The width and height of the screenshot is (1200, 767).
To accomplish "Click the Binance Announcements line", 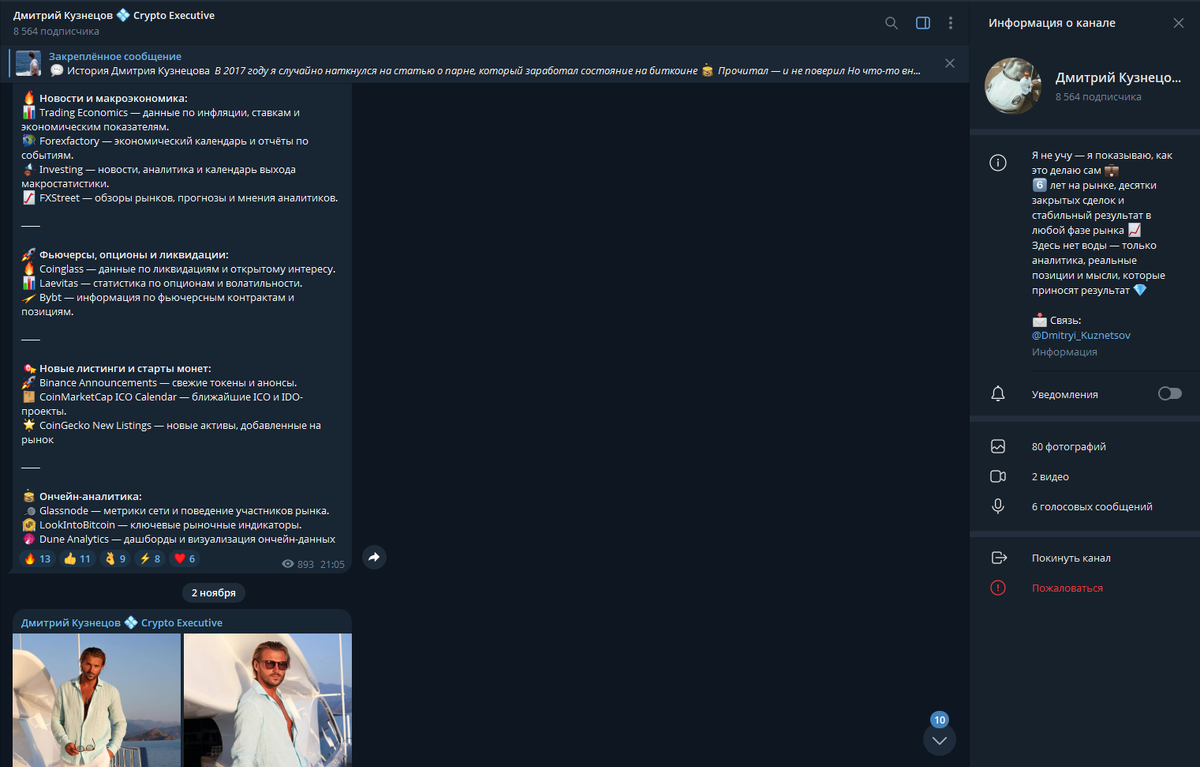I will [159, 383].
